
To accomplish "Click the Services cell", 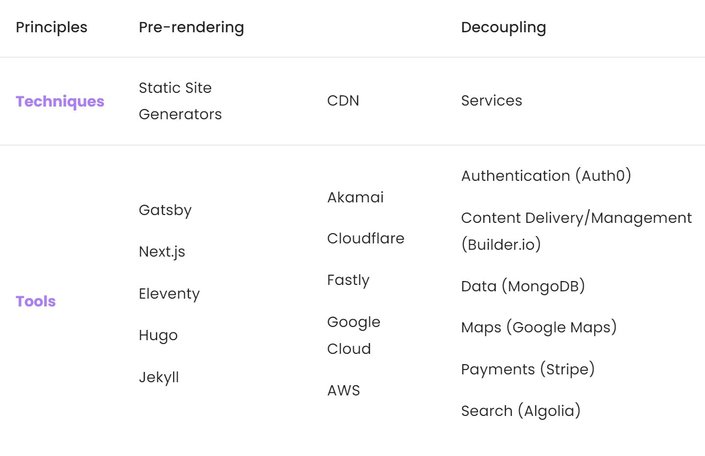I will (491, 100).
